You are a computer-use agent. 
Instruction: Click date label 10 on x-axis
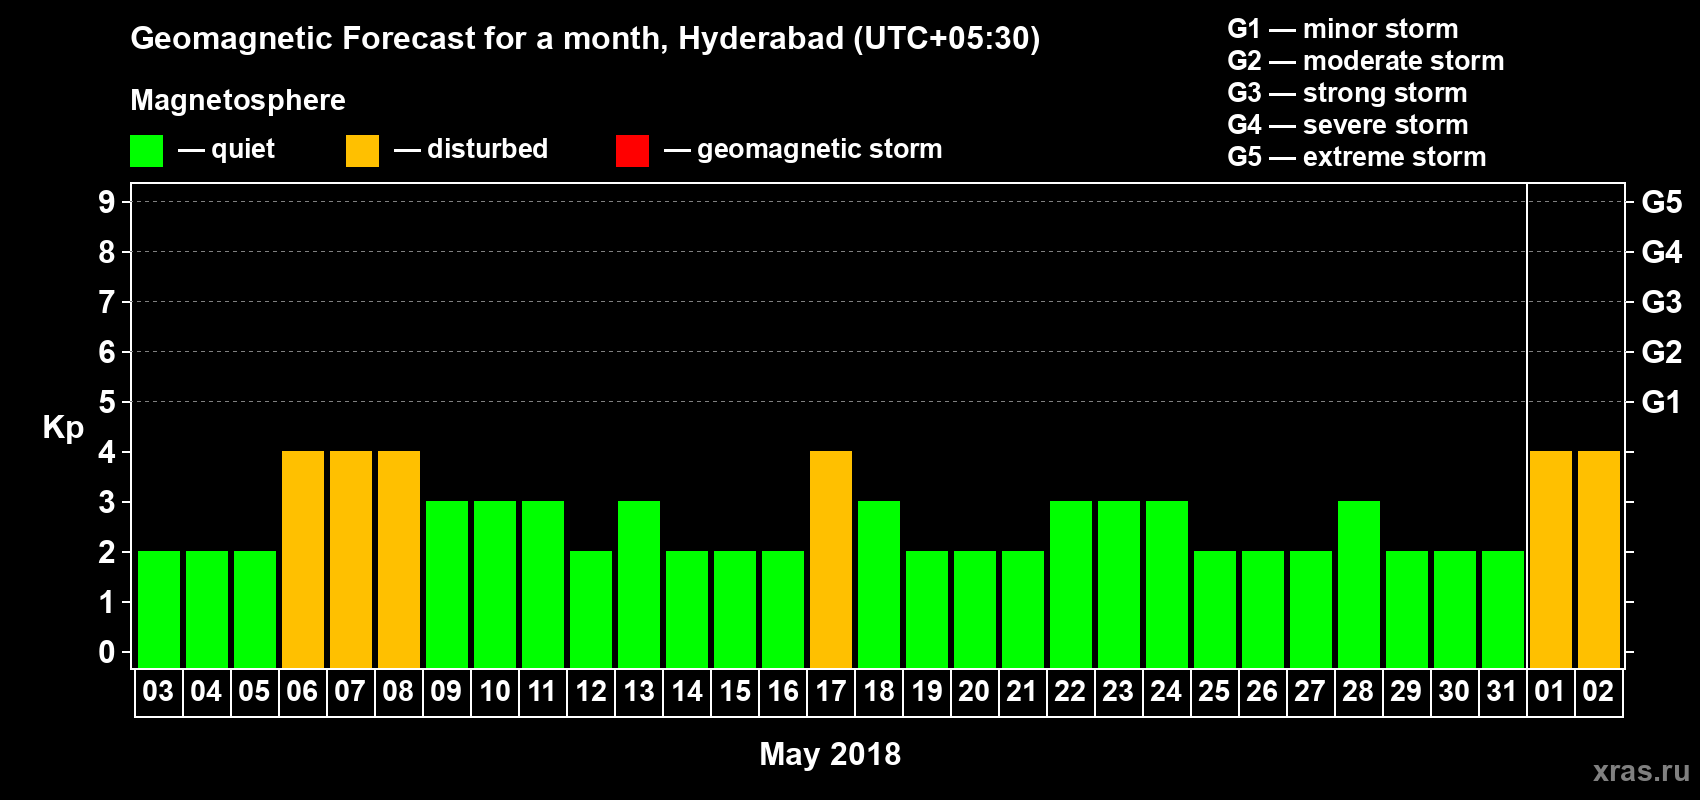[494, 691]
